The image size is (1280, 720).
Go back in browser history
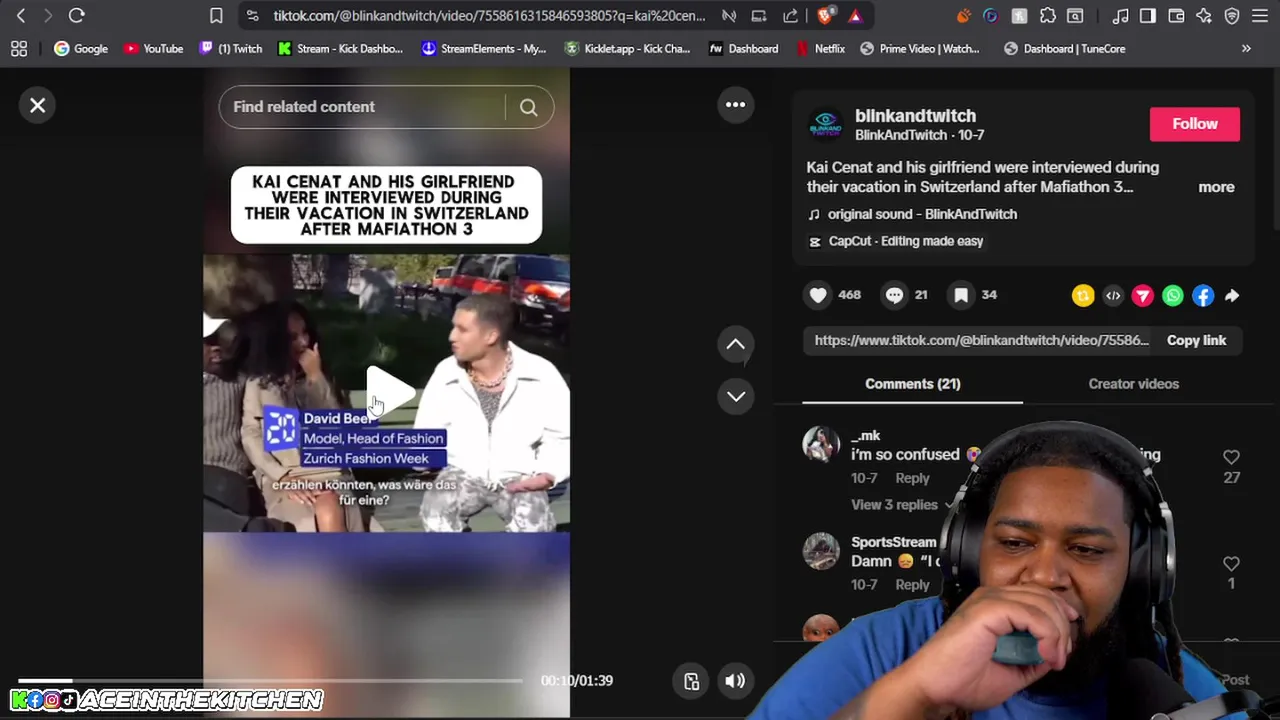[x=21, y=15]
